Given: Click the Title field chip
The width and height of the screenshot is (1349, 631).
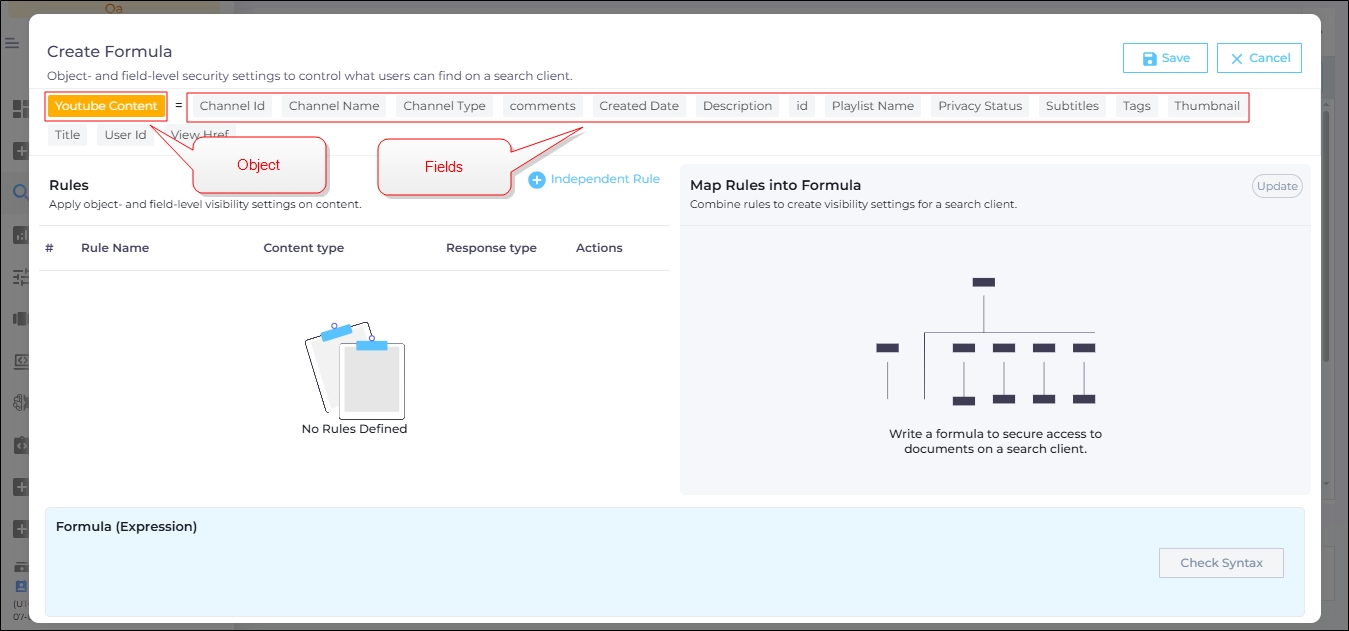Looking at the screenshot, I should pyautogui.click(x=68, y=135).
